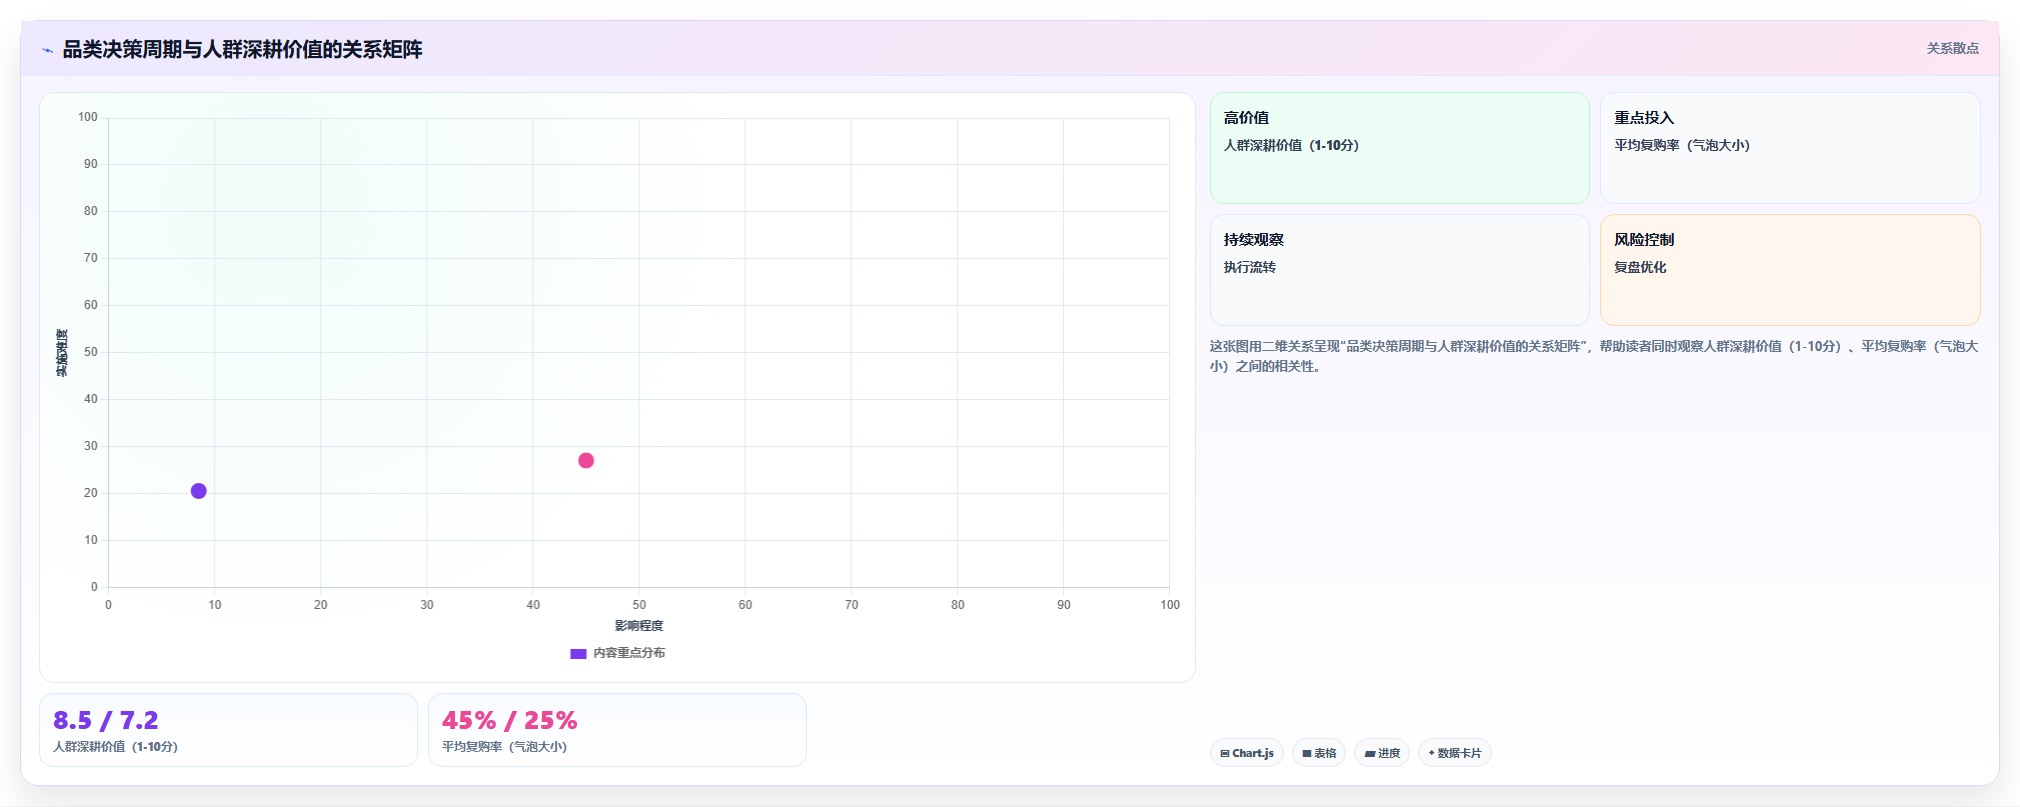Click the 8.5 / 7.2 metric card

tap(228, 730)
